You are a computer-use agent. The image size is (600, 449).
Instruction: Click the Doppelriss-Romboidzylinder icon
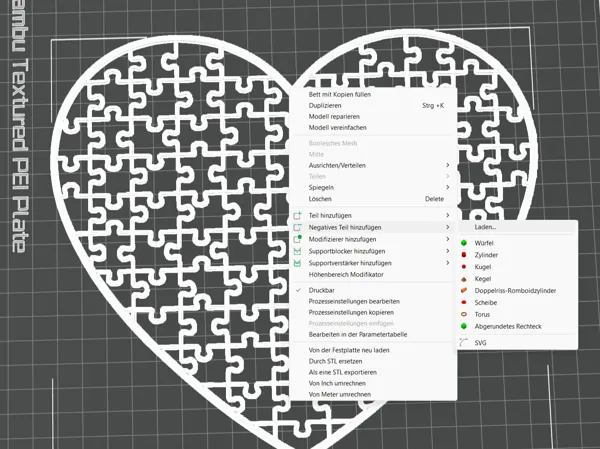[x=464, y=291]
